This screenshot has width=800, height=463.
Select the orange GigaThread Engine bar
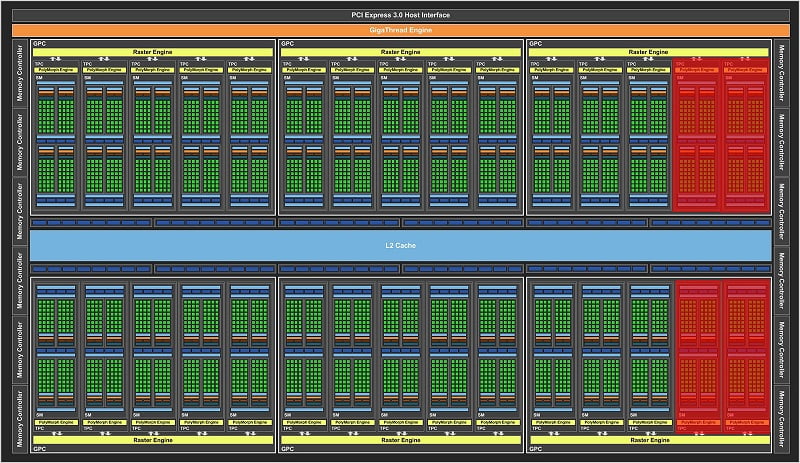coord(400,31)
